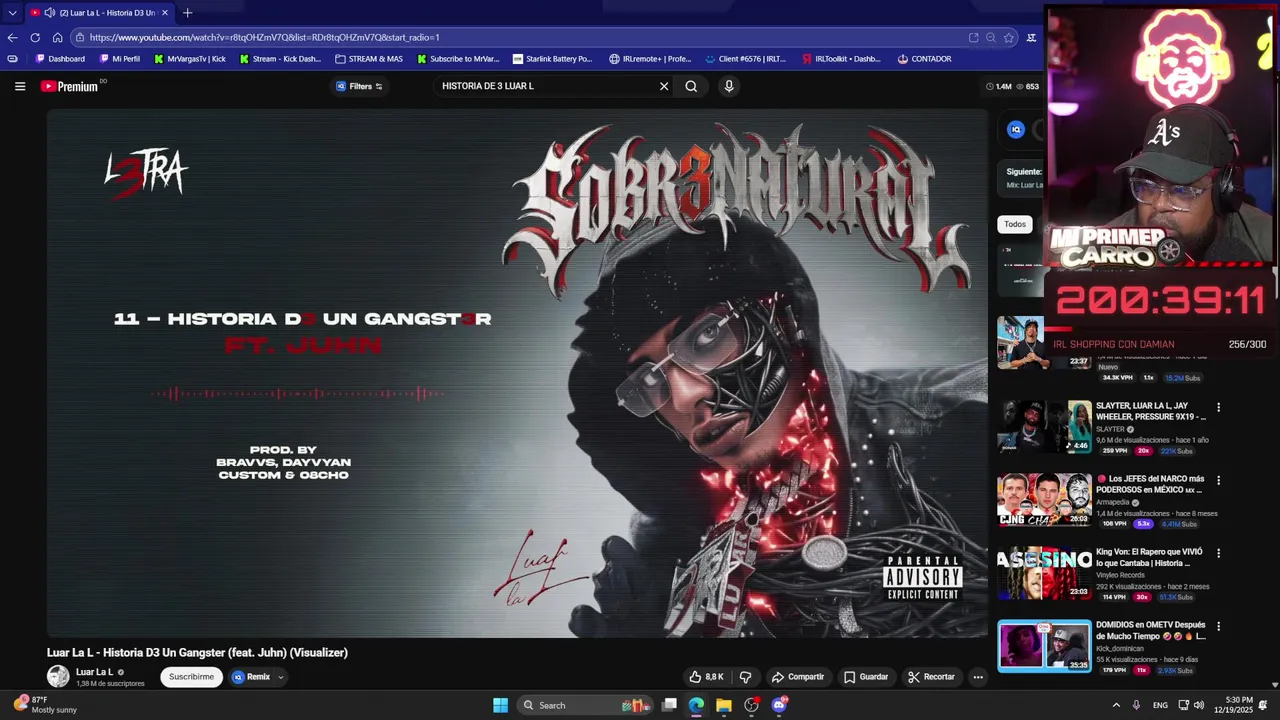
Task: Click the vidIQ round icon in sidebar
Action: (x=1016, y=129)
